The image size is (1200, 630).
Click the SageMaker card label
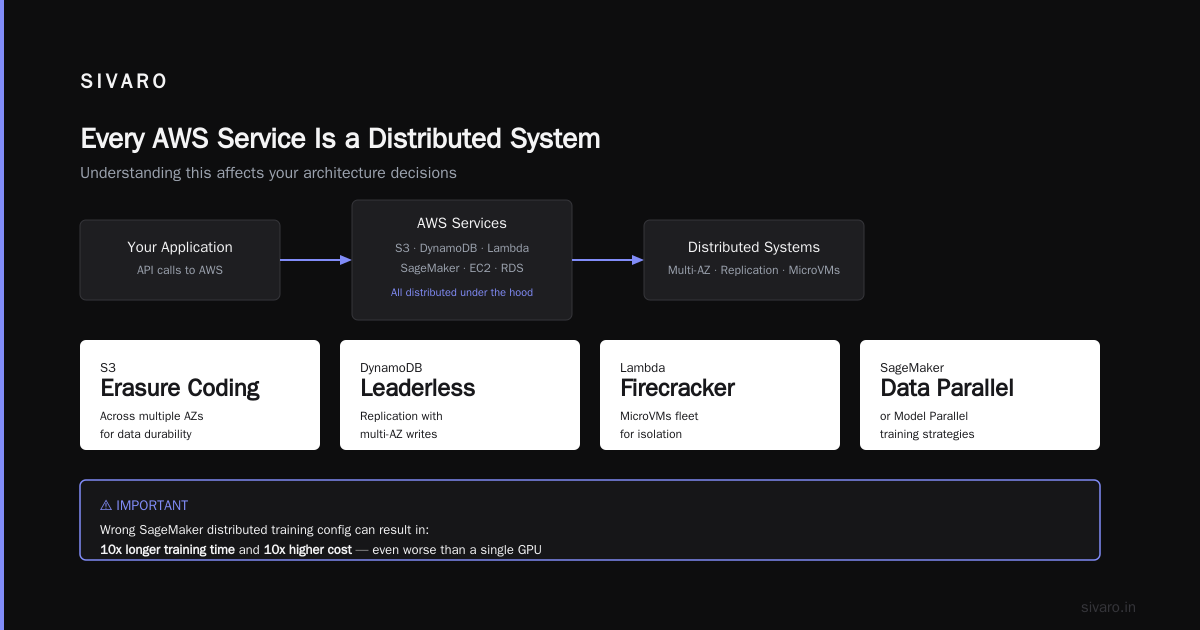tap(912, 367)
